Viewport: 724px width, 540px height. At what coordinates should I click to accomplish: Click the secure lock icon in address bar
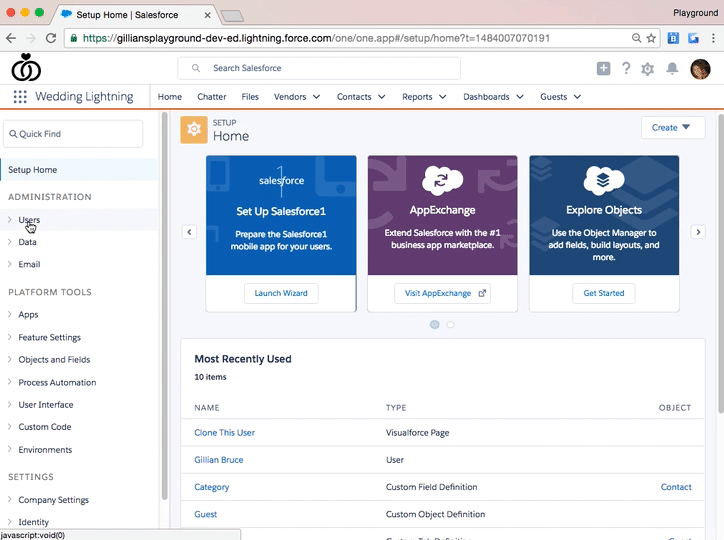pos(73,38)
